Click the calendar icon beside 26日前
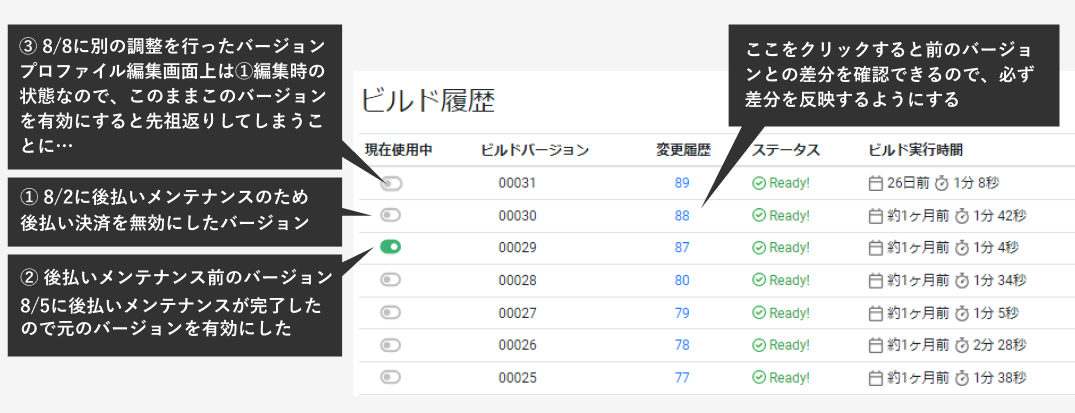 [875, 183]
